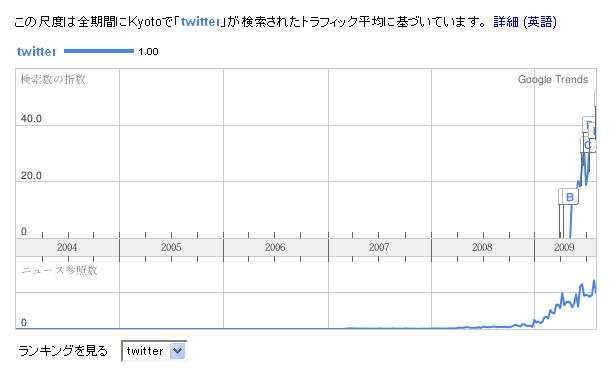The height and width of the screenshot is (375, 613).
Task: Select the news flag marker labeled B
Action: (570, 197)
